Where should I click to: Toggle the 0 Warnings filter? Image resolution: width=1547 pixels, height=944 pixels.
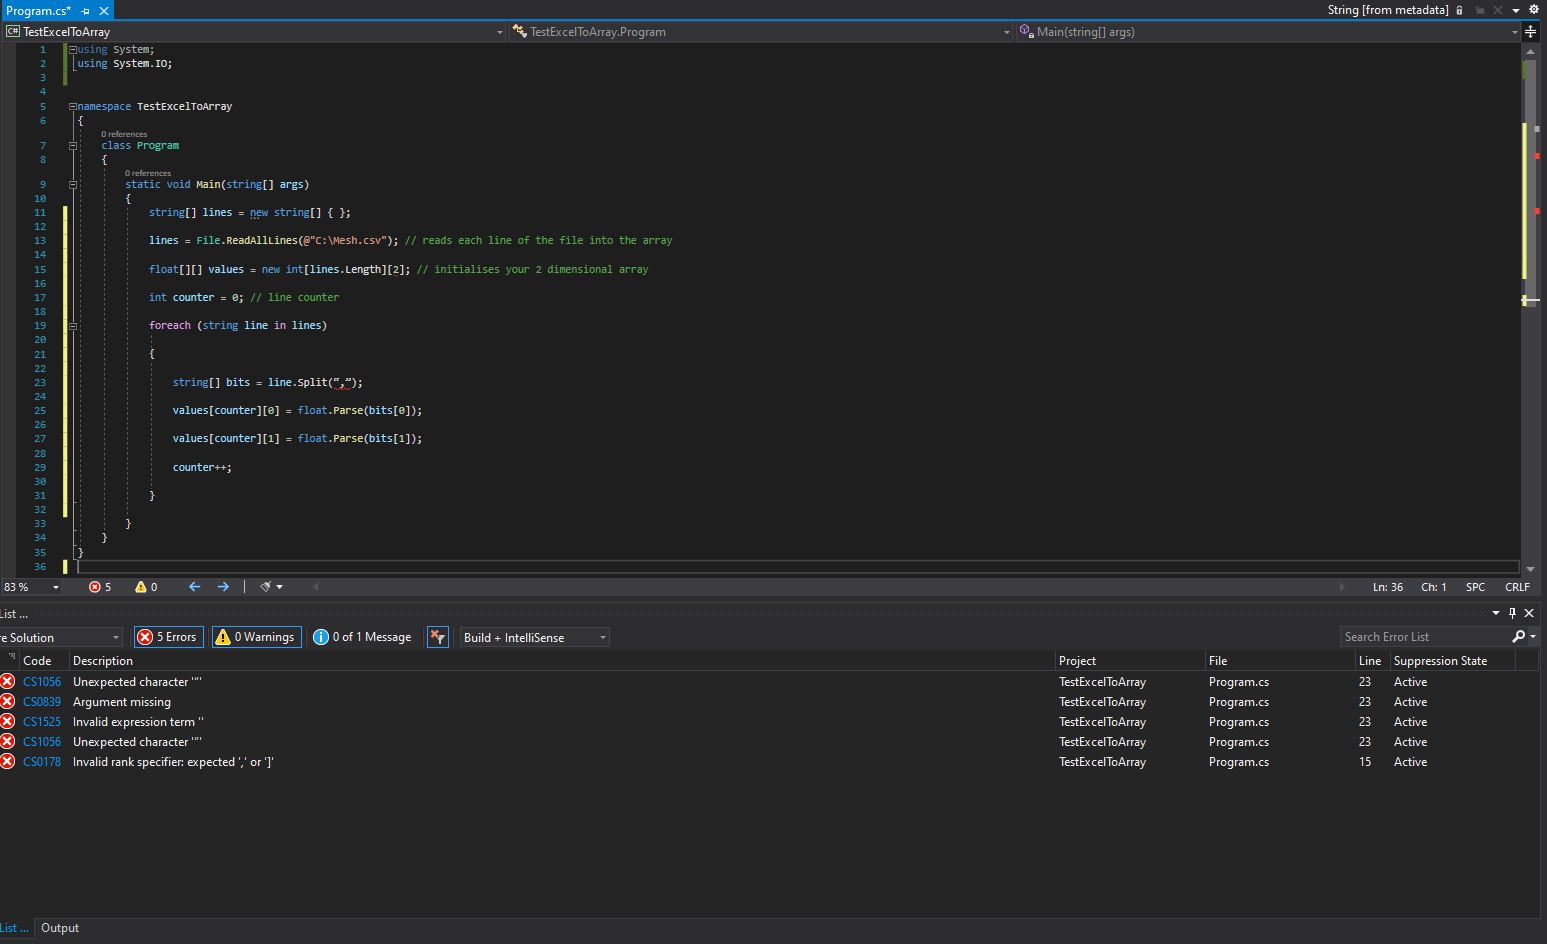tap(256, 637)
